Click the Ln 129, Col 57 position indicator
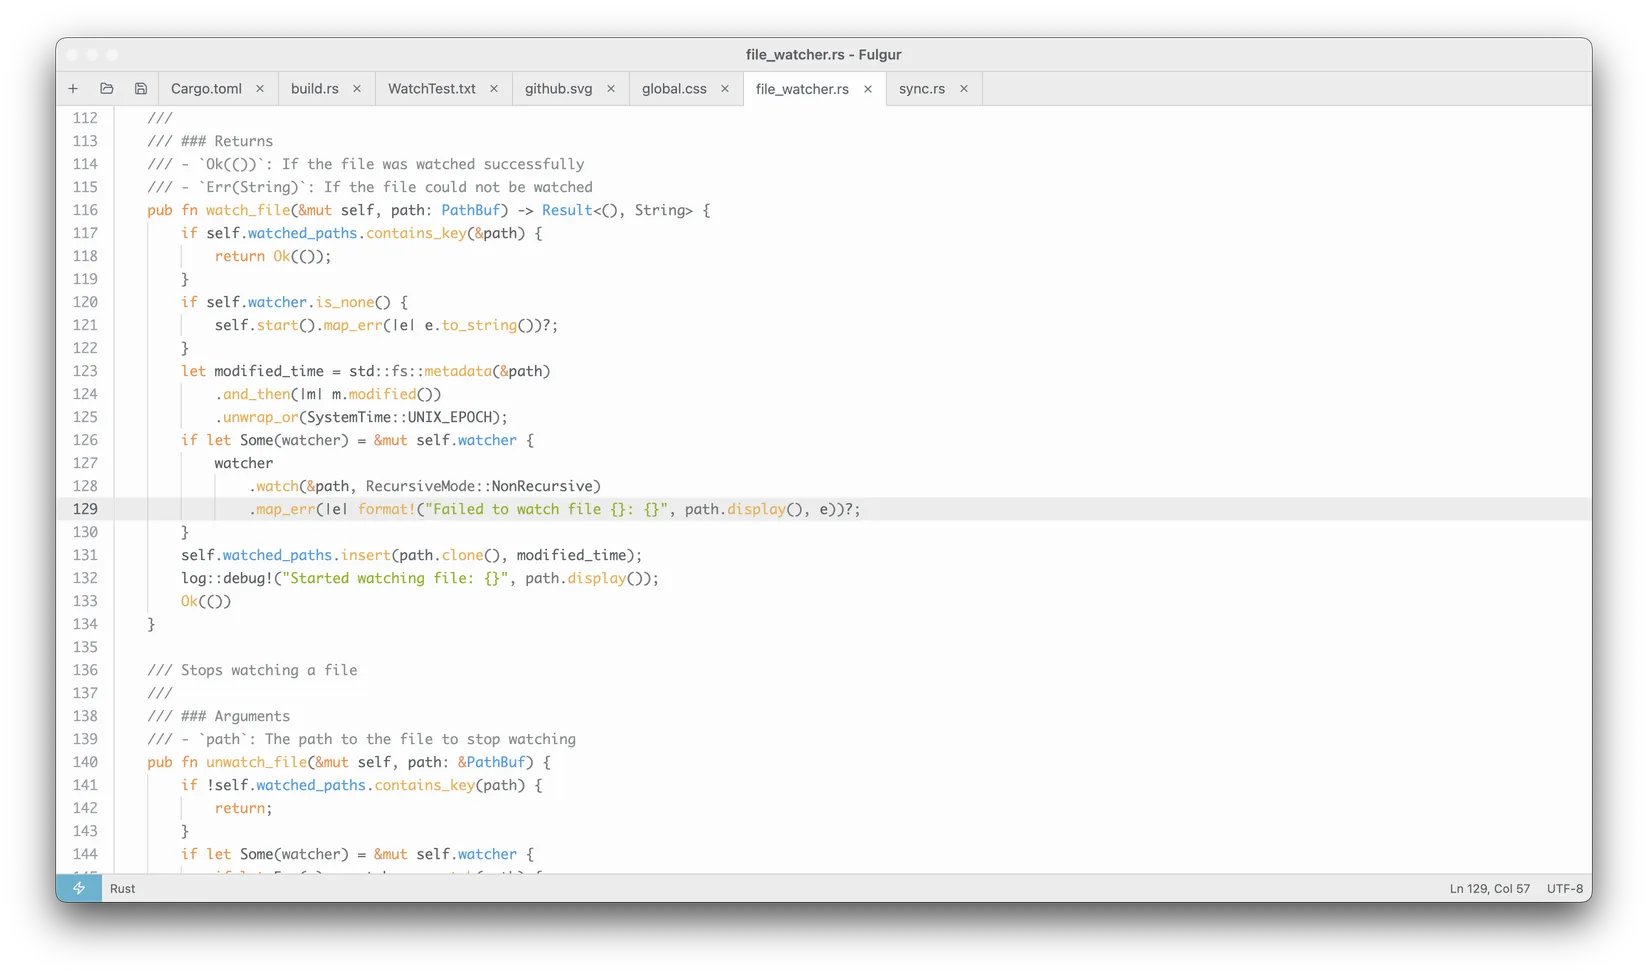This screenshot has width=1648, height=976. (1489, 889)
